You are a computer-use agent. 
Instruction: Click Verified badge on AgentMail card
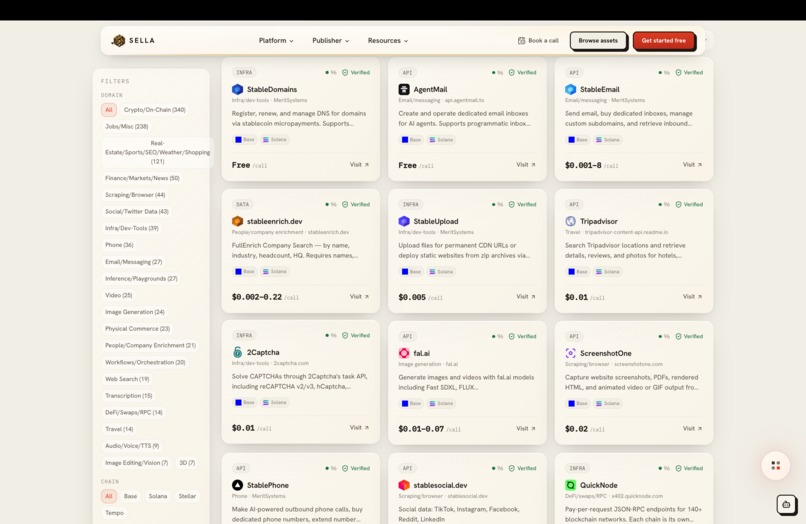click(523, 73)
